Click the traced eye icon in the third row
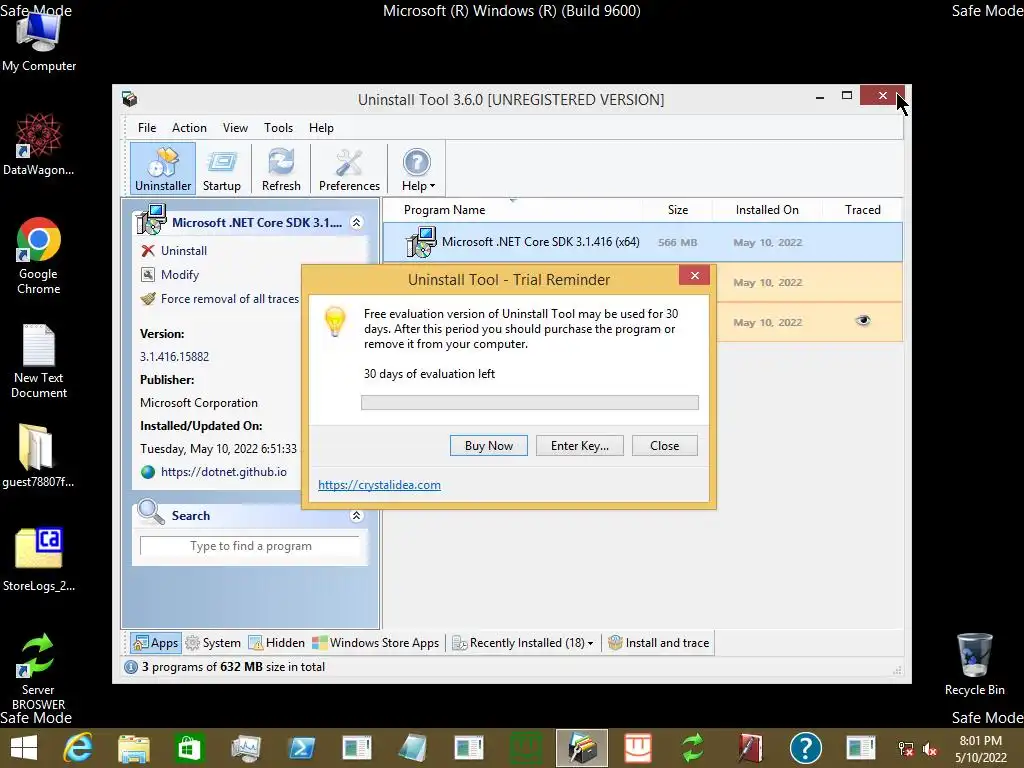Viewport: 1024px width, 768px height. click(x=863, y=321)
